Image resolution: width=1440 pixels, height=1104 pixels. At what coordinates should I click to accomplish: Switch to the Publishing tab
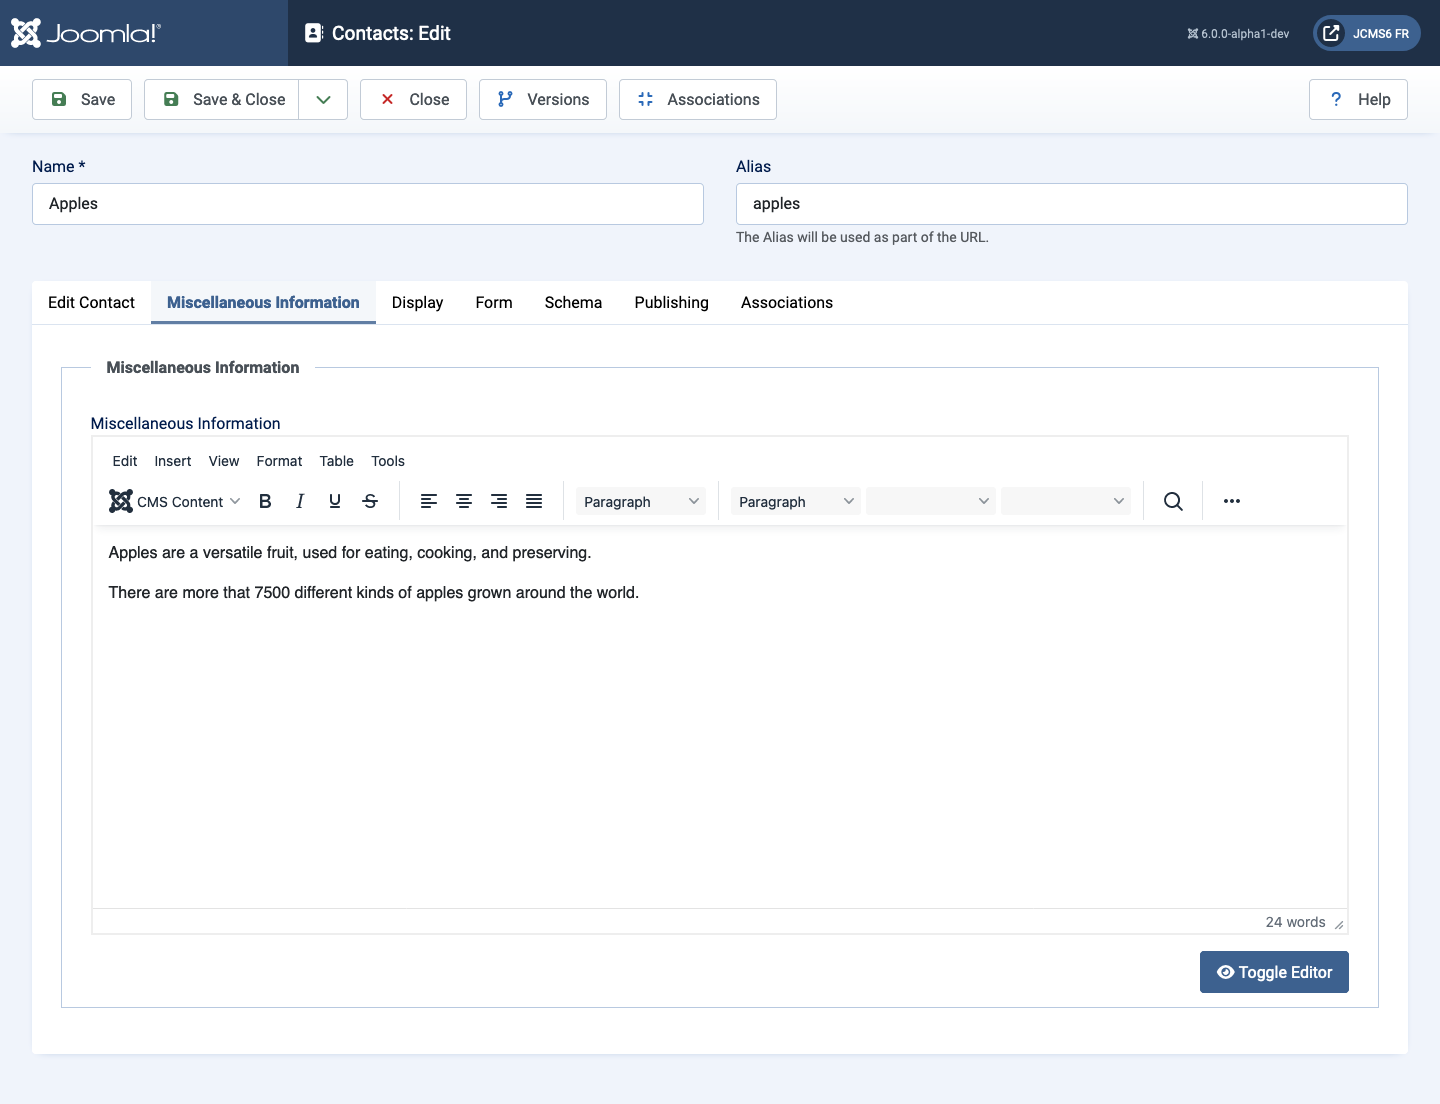pyautogui.click(x=671, y=302)
